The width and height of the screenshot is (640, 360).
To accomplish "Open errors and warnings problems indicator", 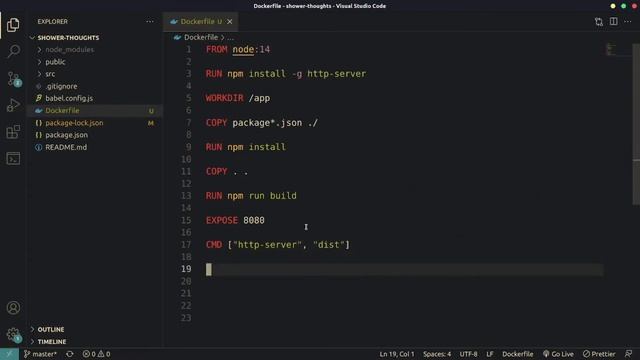I will coord(96,354).
